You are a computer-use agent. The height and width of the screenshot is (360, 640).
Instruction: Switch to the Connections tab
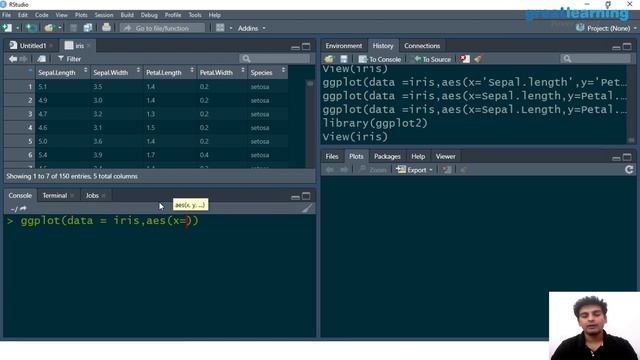pyautogui.click(x=422, y=46)
